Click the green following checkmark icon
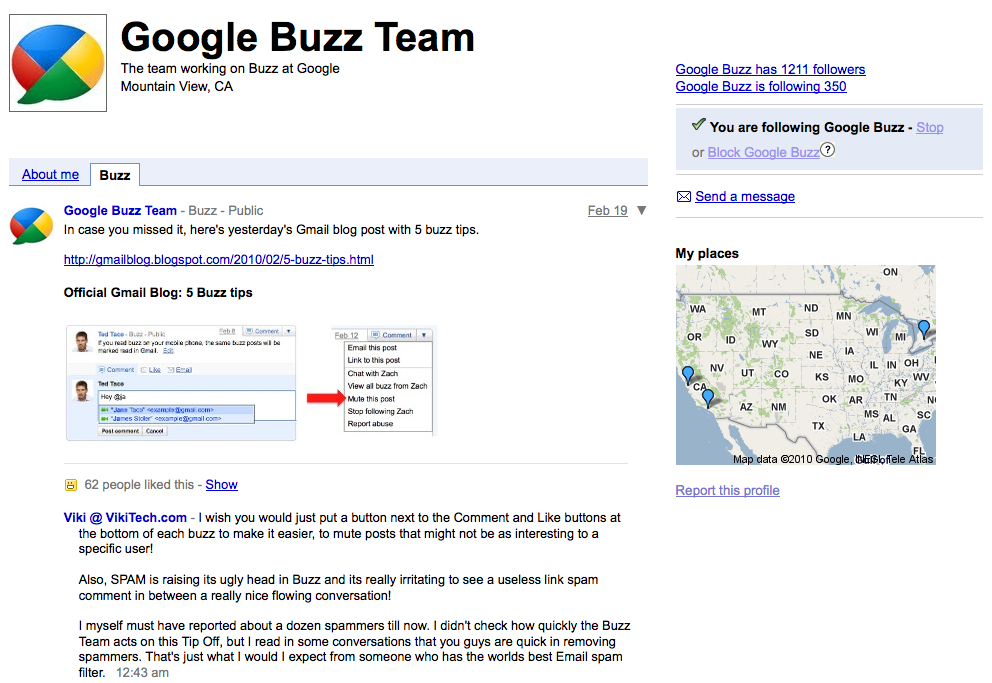Viewport: 992px width, 683px height. [x=698, y=126]
